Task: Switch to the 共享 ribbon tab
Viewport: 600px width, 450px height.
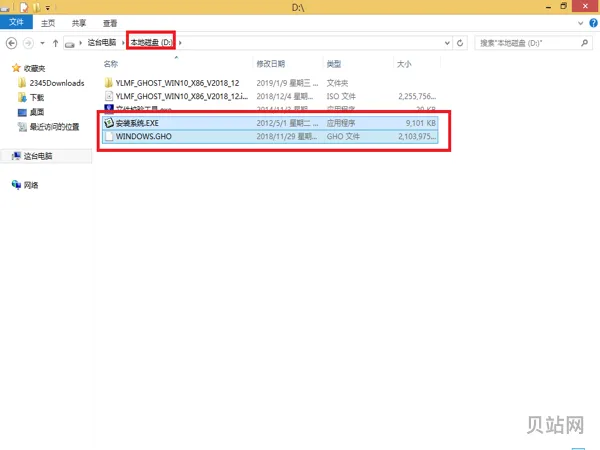Action: point(79,23)
